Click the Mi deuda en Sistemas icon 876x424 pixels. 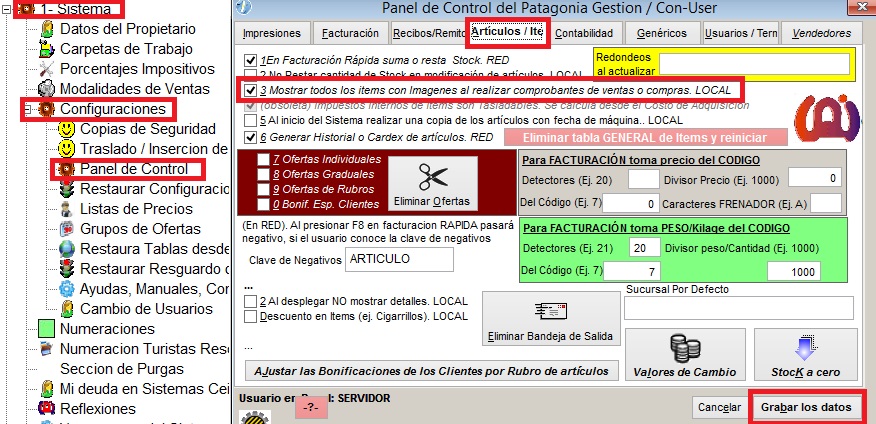pyautogui.click(x=47, y=389)
